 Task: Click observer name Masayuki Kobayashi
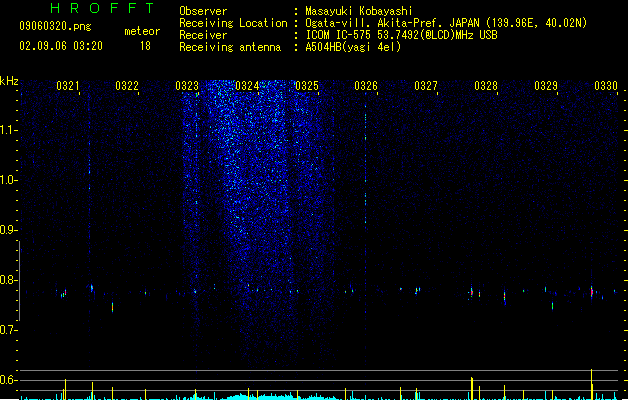coord(359,11)
